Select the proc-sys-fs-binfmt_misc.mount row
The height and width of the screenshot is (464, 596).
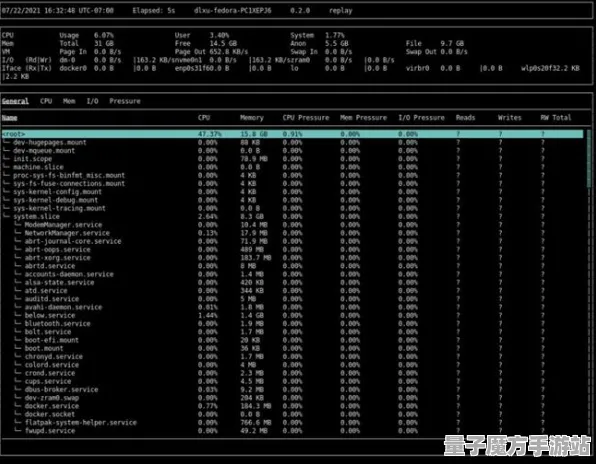(x=292, y=176)
